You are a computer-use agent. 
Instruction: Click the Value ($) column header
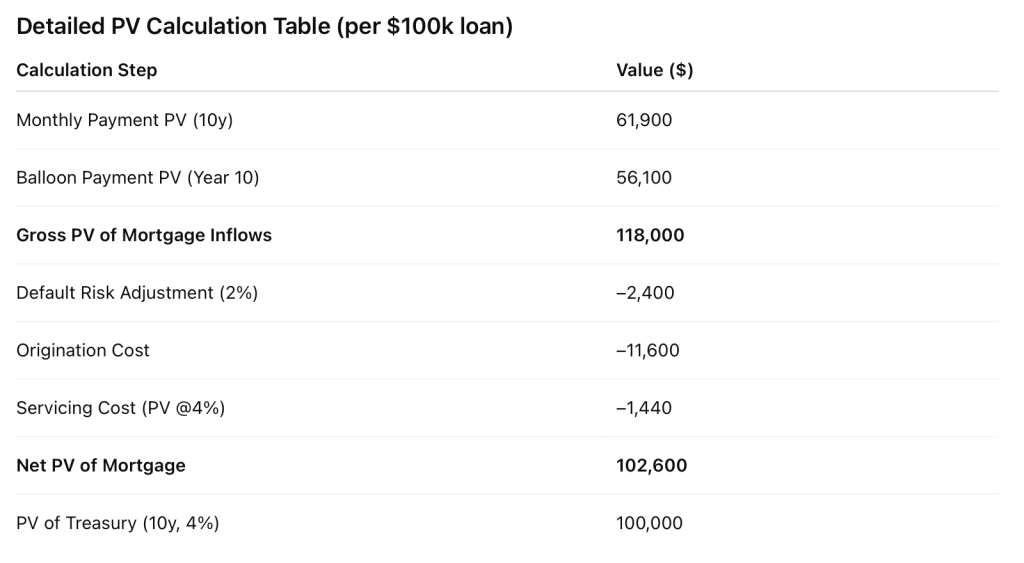pyautogui.click(x=654, y=70)
